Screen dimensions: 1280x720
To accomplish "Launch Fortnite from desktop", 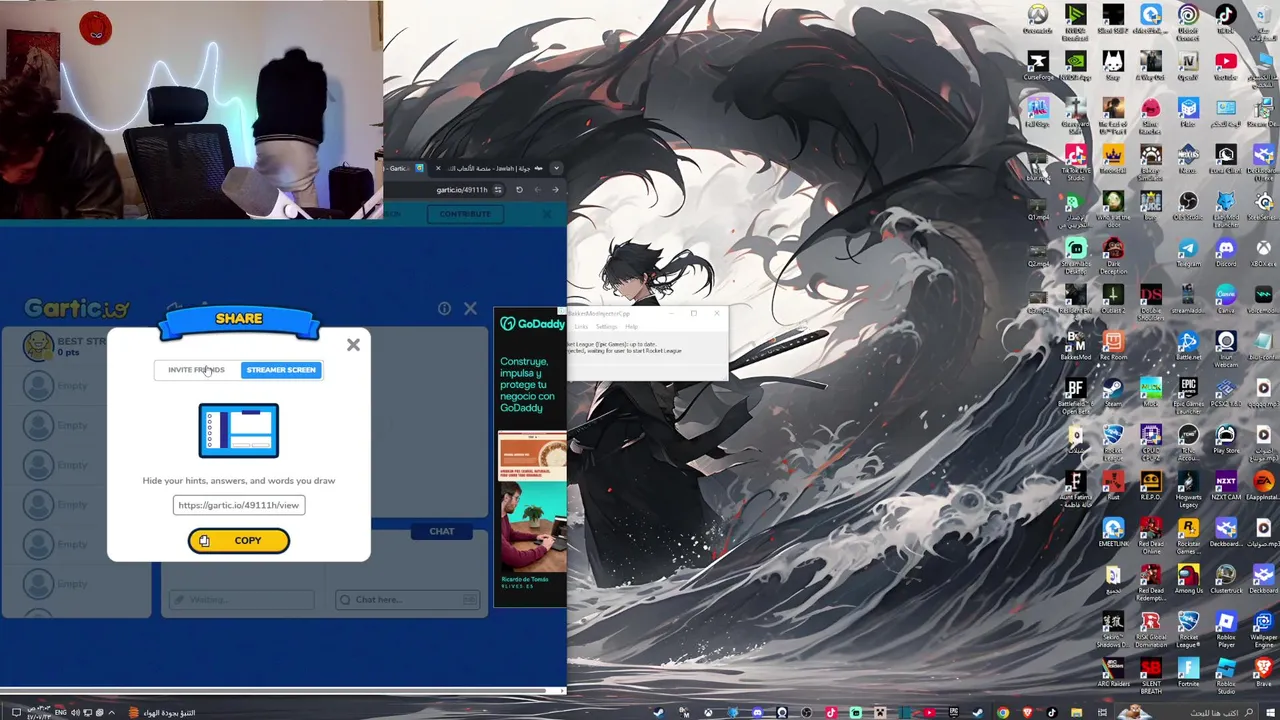I will (x=1188, y=673).
